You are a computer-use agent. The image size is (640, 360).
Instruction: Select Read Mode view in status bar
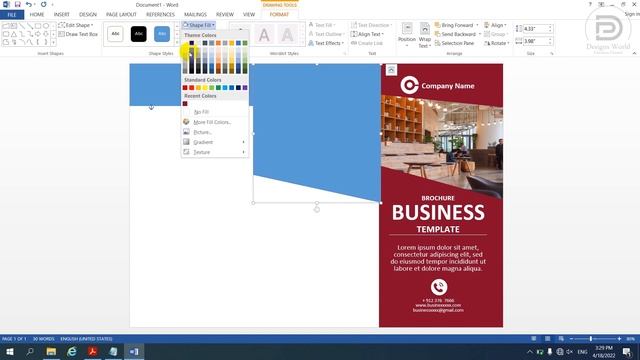click(x=533, y=339)
